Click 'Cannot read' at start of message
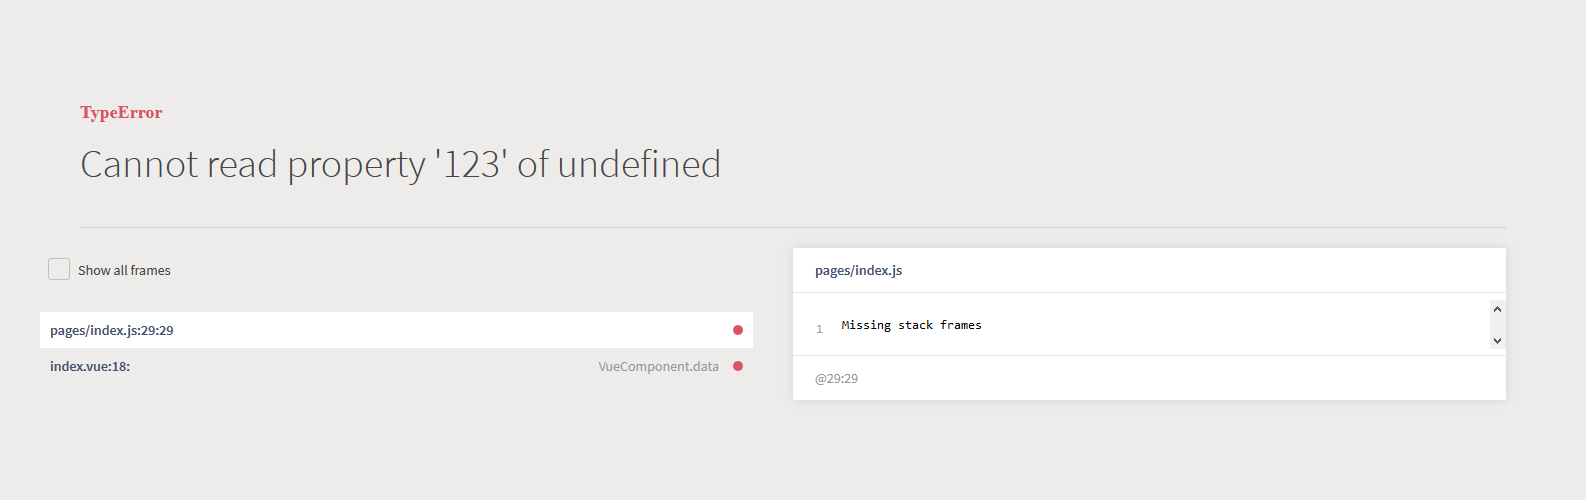Viewport: 1586px width, 500px height. click(x=178, y=165)
